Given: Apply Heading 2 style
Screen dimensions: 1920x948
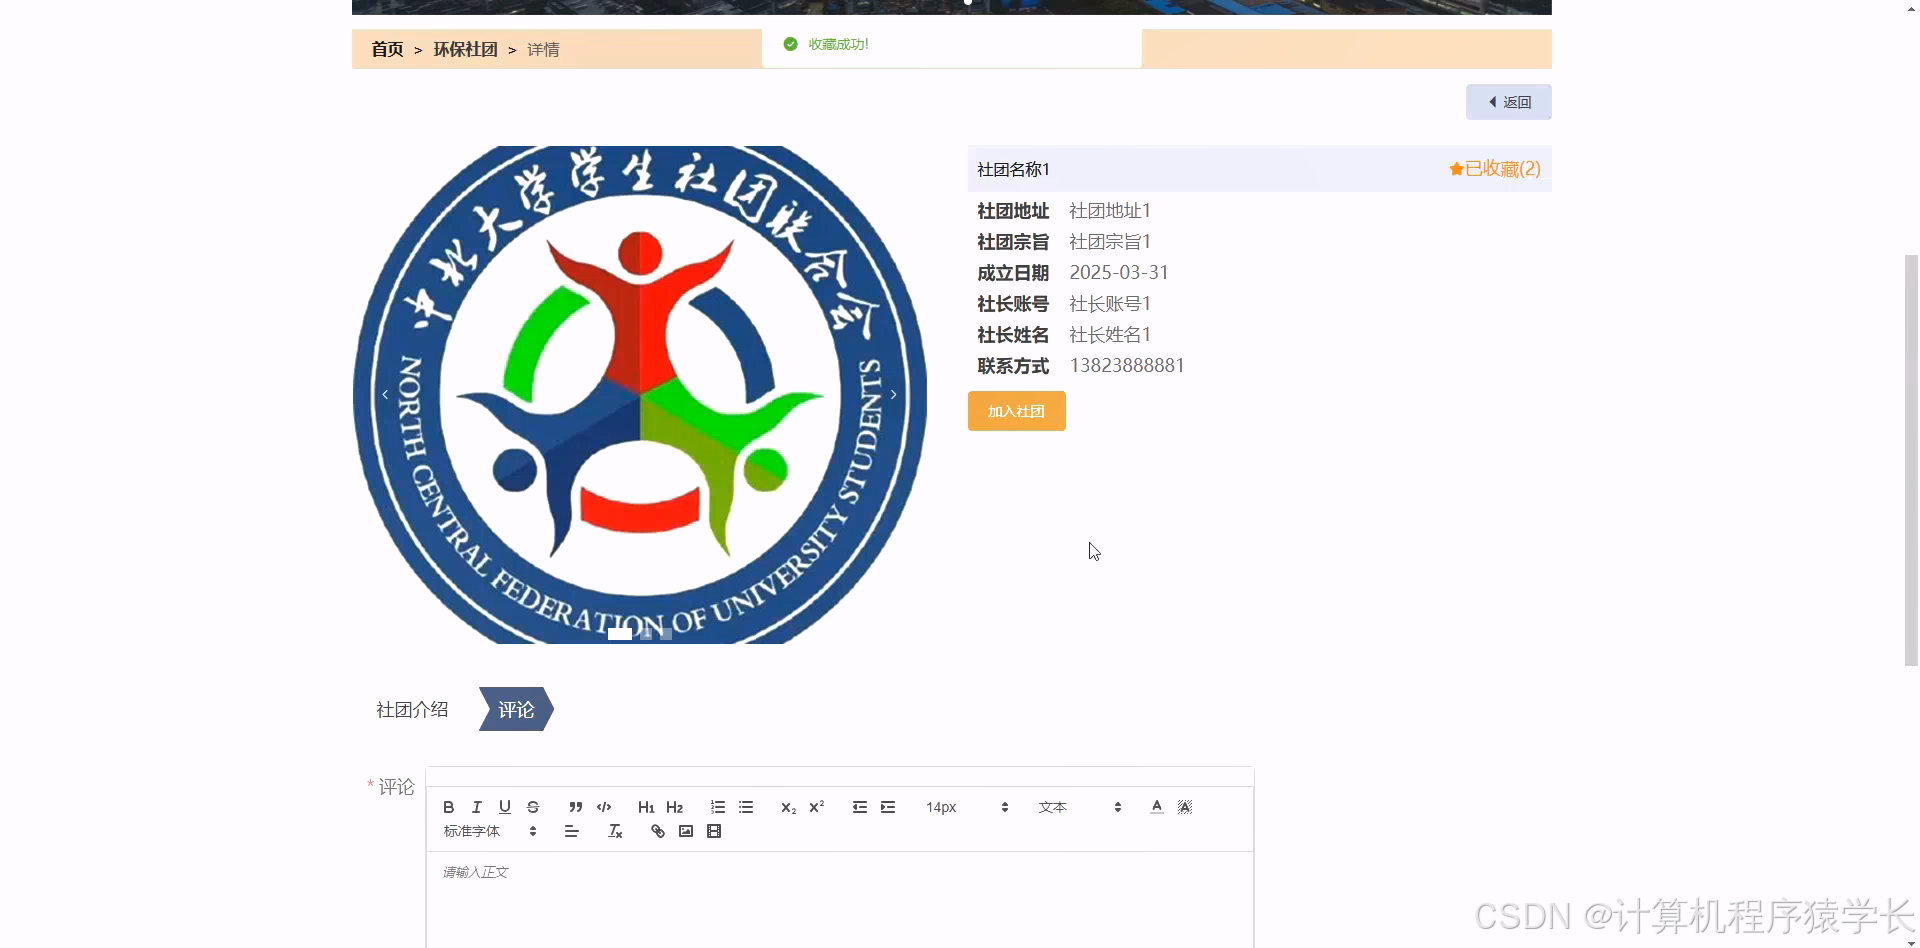Looking at the screenshot, I should pyautogui.click(x=675, y=807).
